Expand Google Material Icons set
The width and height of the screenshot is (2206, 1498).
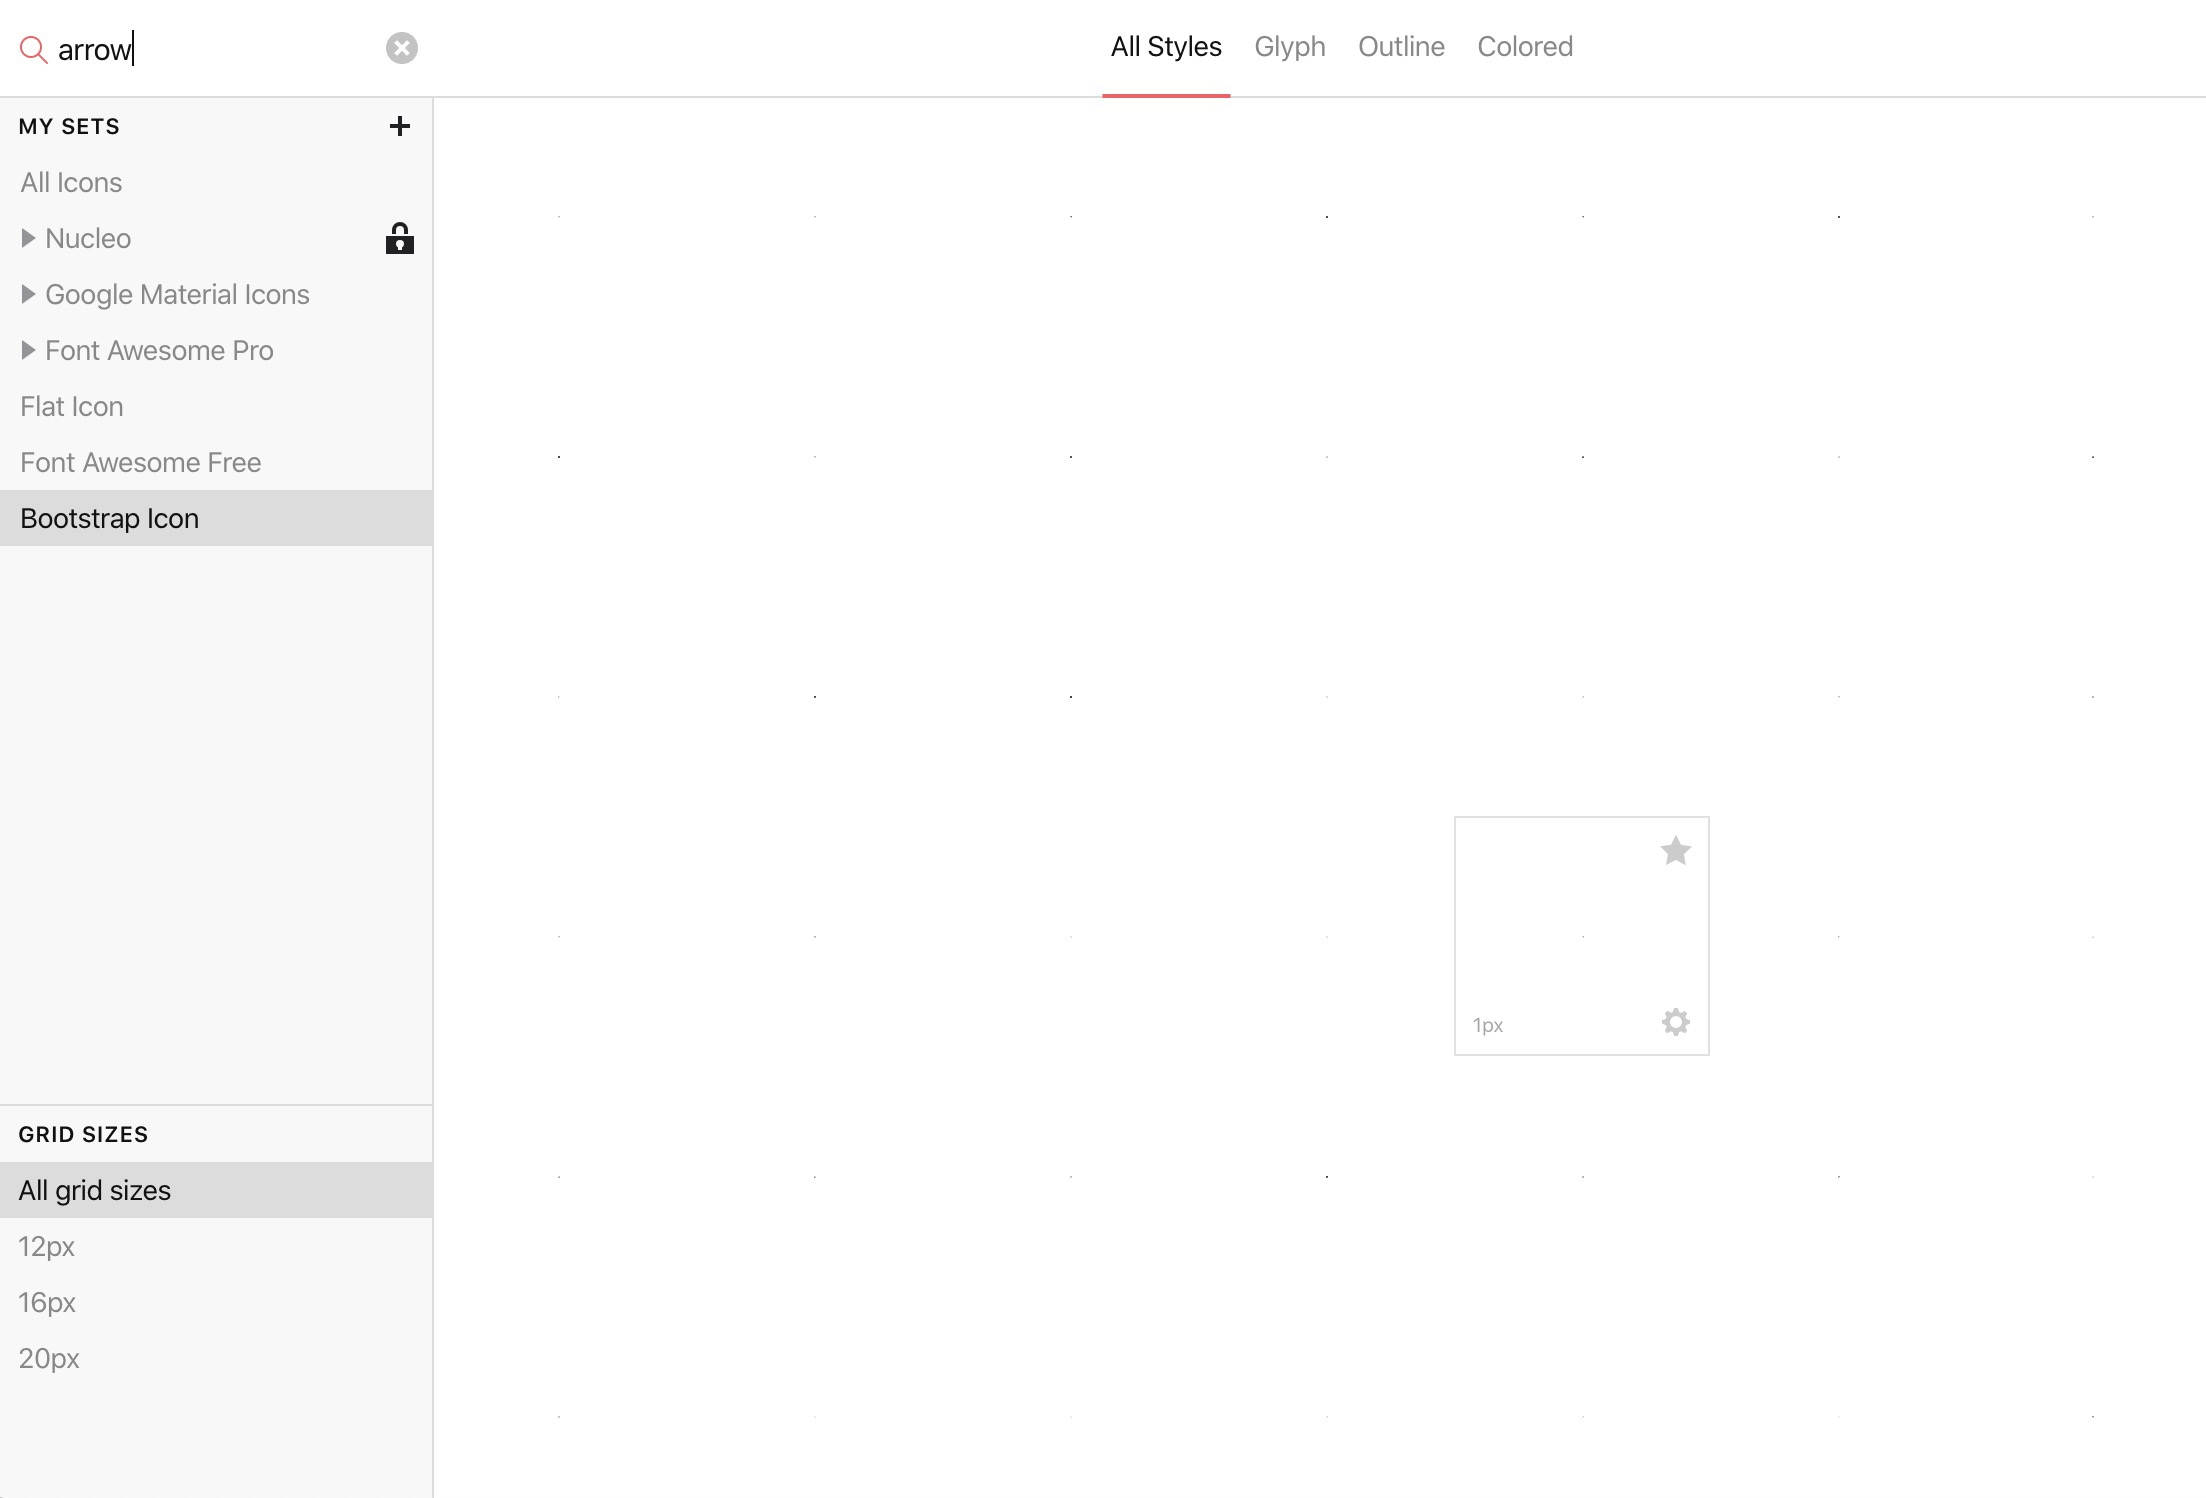coord(28,294)
